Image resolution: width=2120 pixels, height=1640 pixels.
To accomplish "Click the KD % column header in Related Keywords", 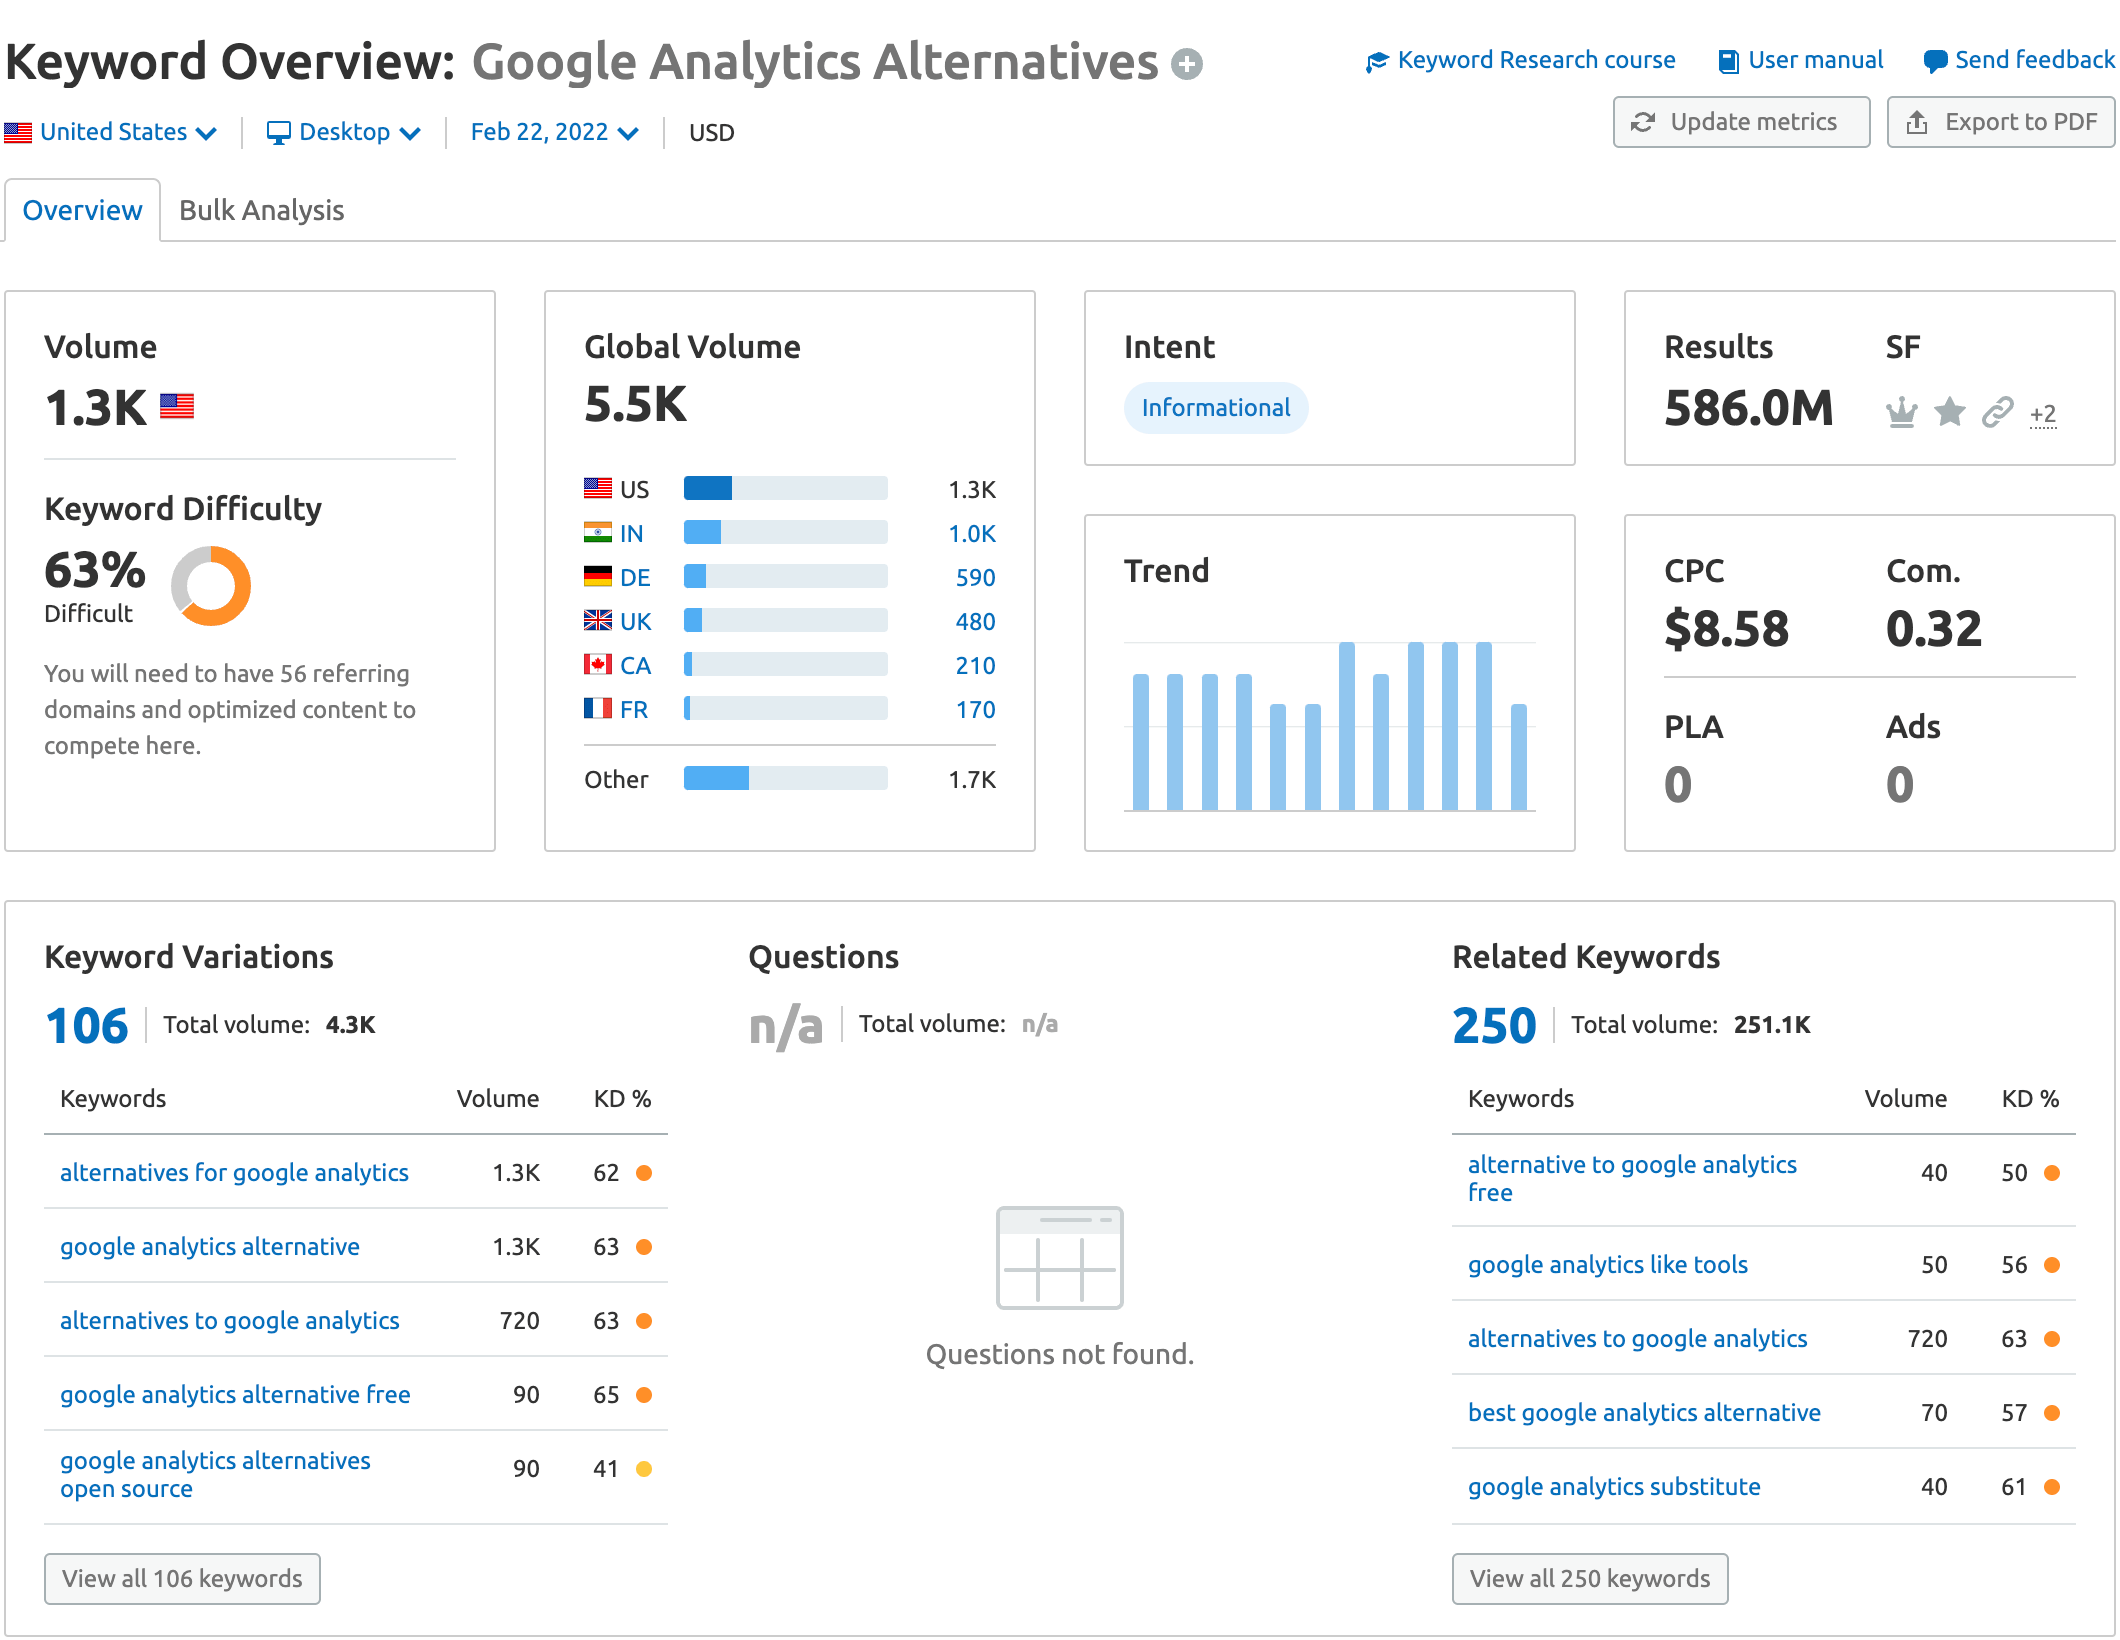I will [x=2030, y=1098].
